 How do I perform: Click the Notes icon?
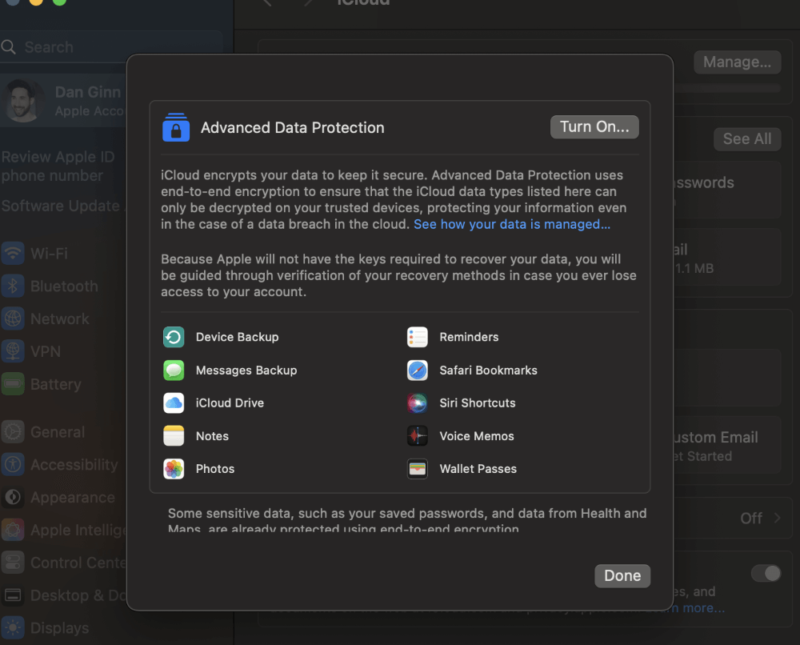click(x=173, y=436)
